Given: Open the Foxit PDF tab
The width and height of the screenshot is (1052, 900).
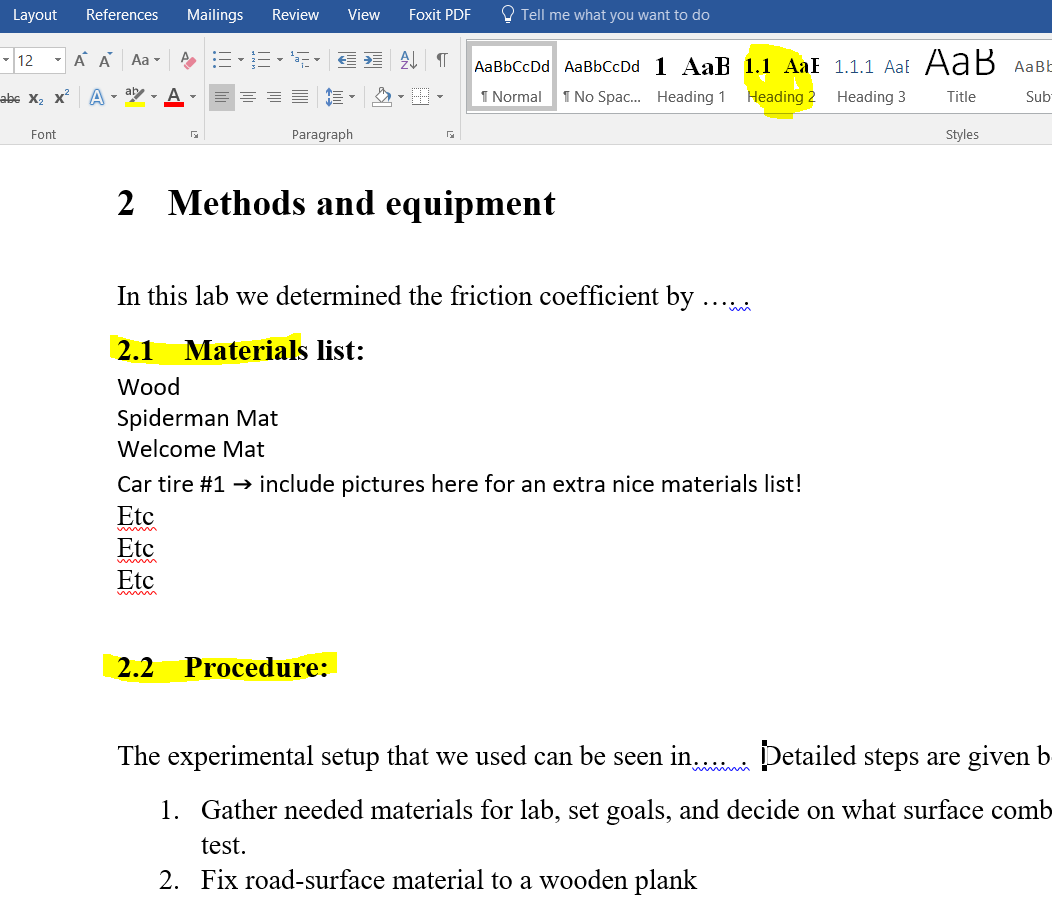Looking at the screenshot, I should [x=440, y=15].
